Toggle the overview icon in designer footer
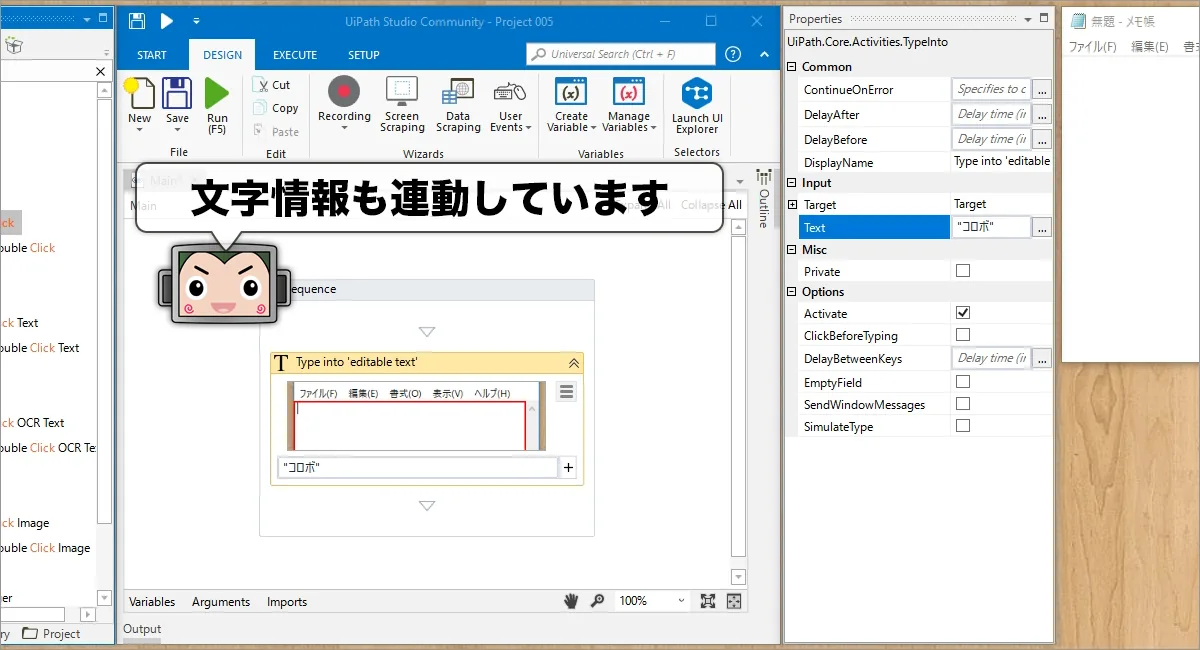1200x650 pixels. click(734, 601)
